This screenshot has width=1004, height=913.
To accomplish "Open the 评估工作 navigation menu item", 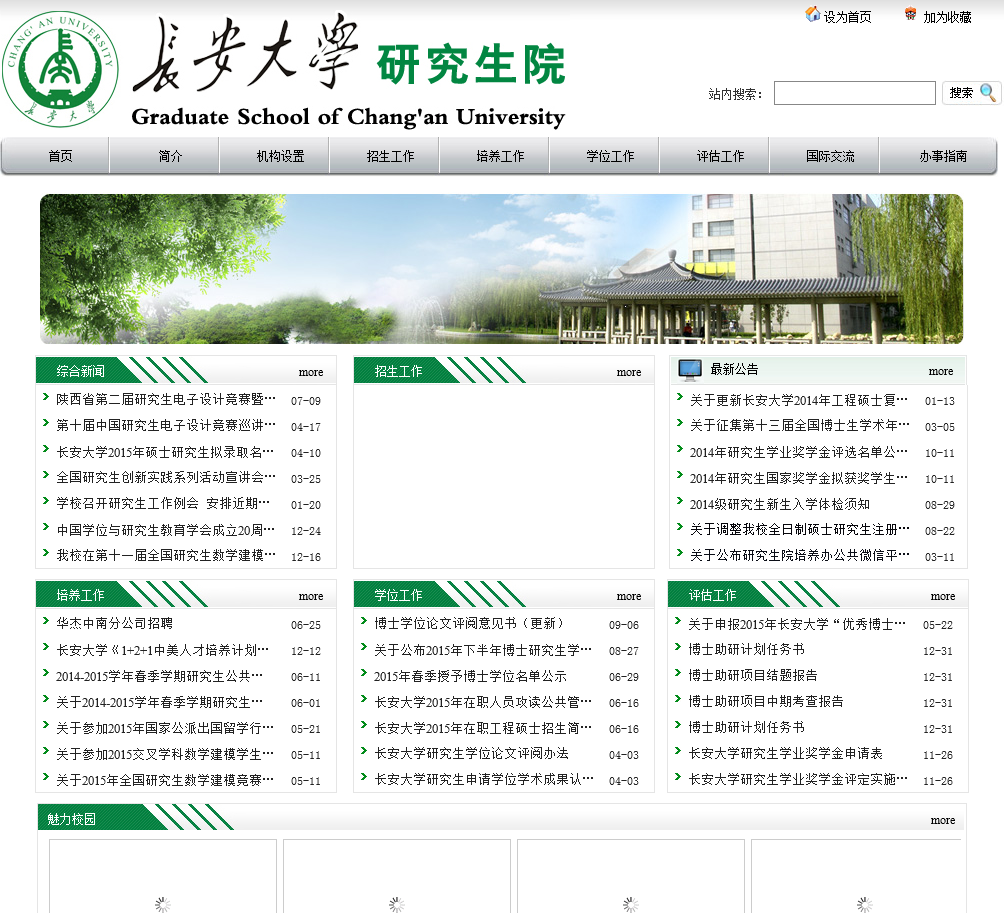I will (720, 156).
